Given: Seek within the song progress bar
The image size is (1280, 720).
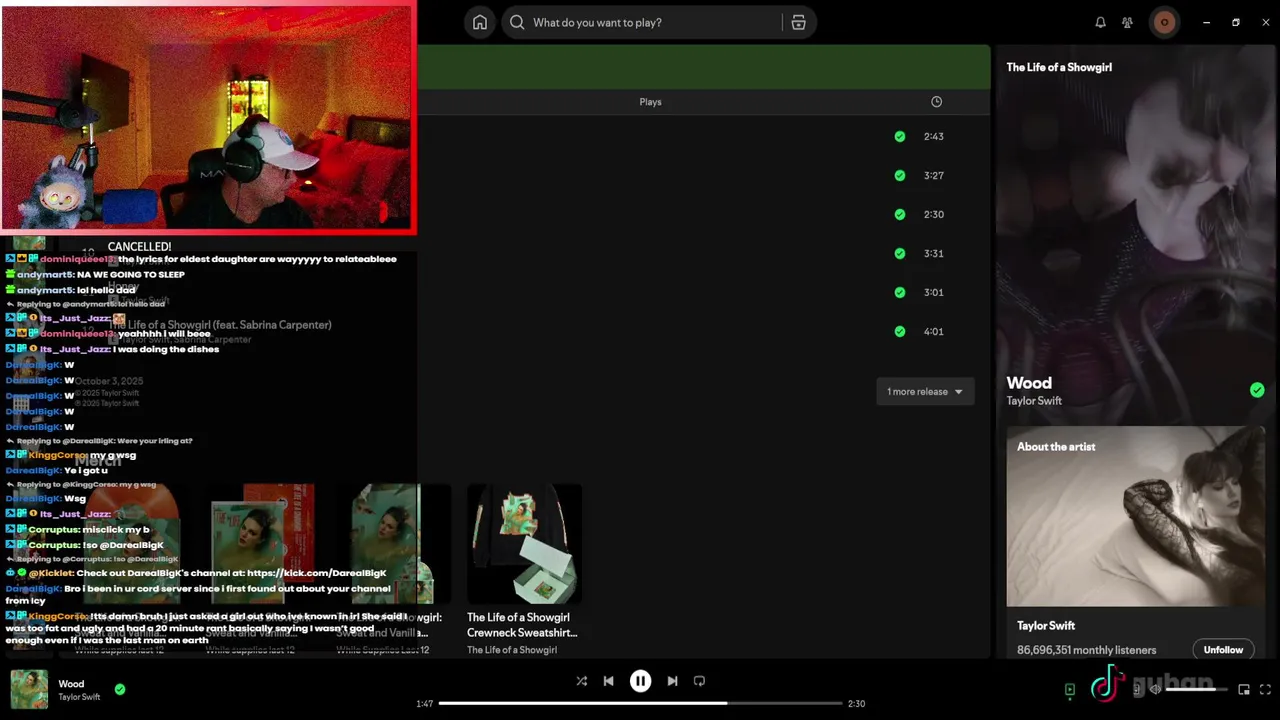Looking at the screenshot, I should tap(640, 703).
